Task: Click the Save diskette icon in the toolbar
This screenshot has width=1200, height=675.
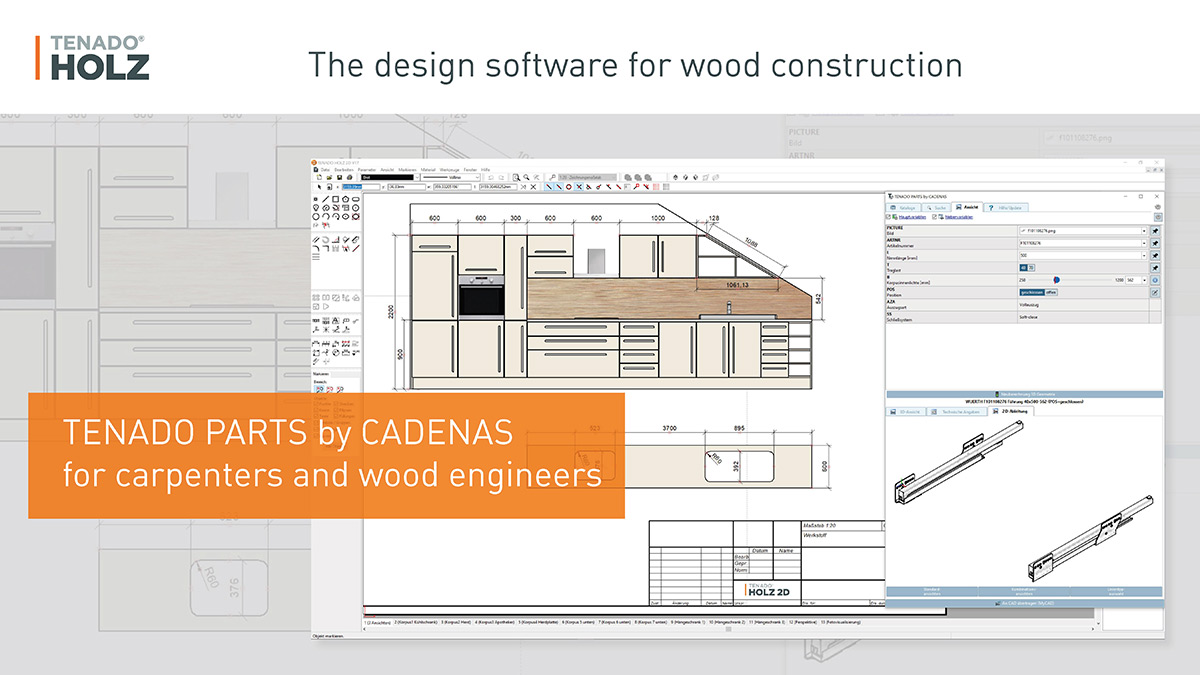Action: (339, 177)
